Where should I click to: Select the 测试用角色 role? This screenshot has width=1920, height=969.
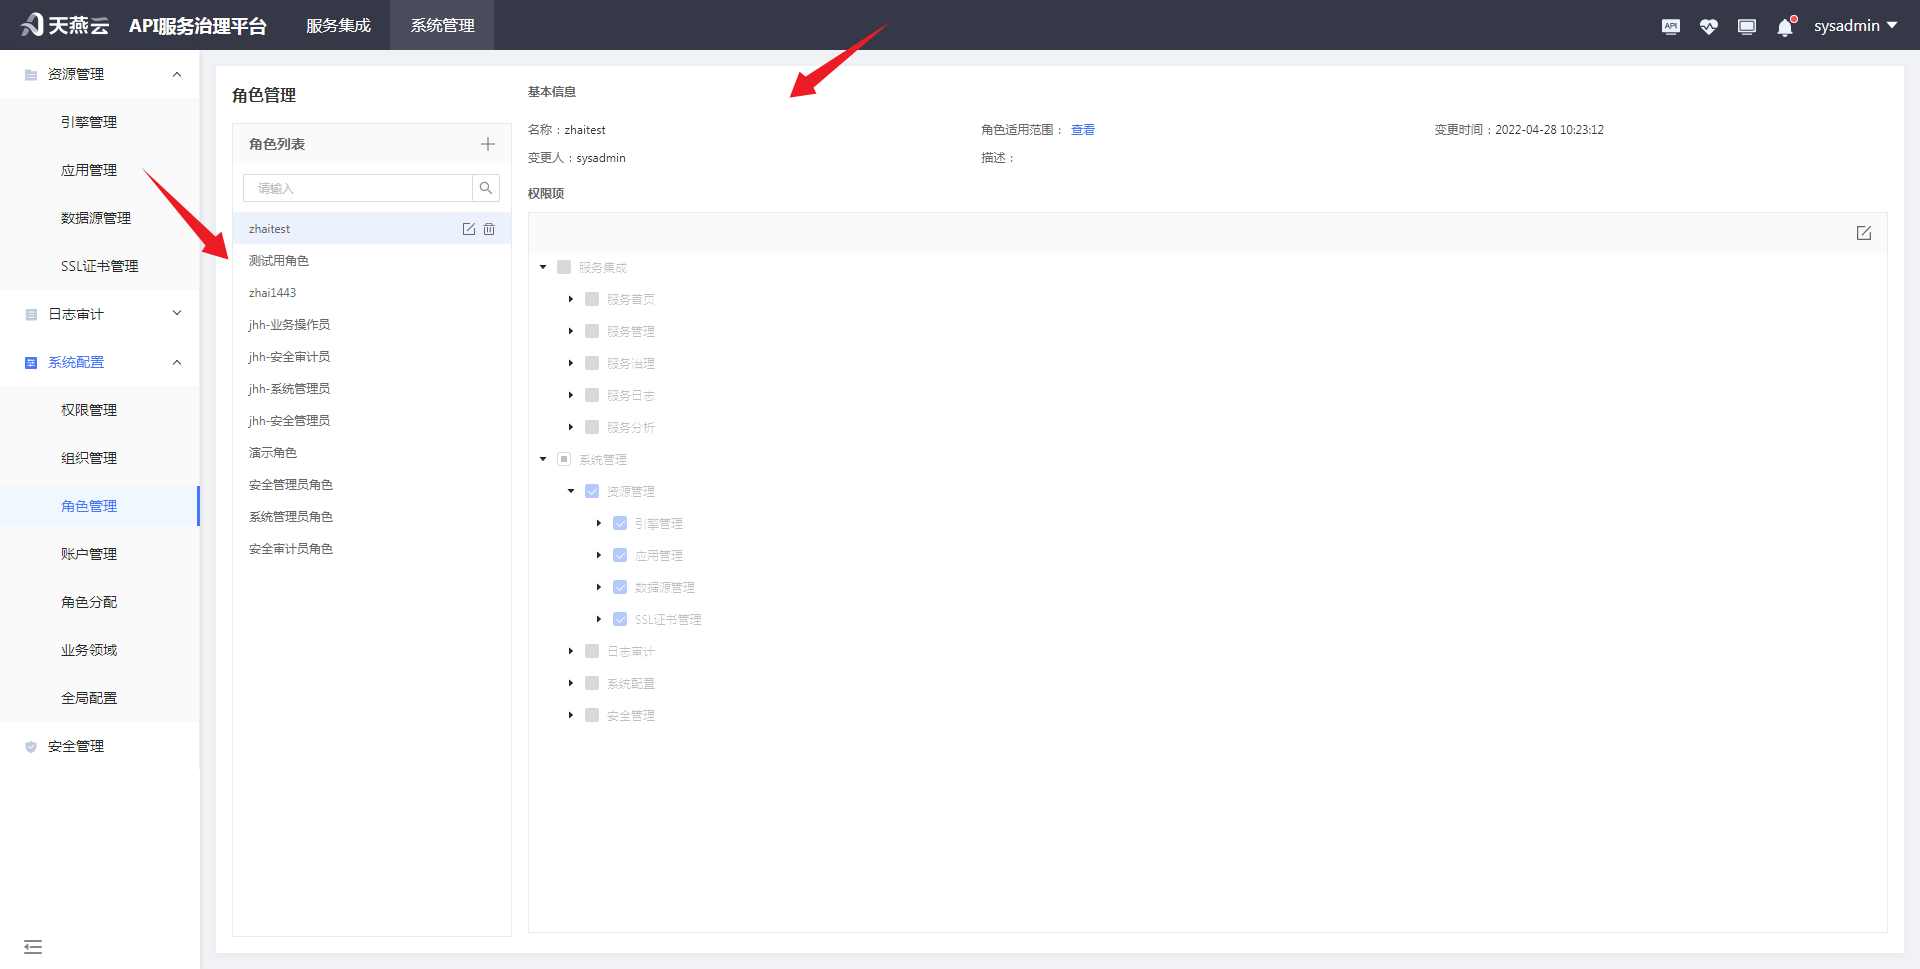(279, 261)
